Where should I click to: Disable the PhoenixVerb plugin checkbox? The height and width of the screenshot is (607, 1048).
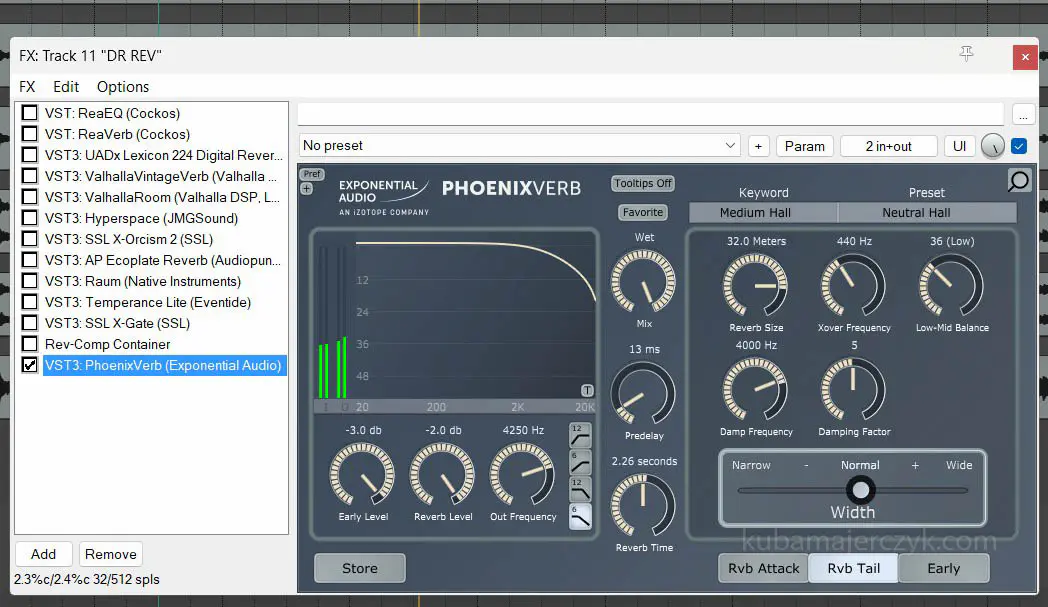click(30, 365)
